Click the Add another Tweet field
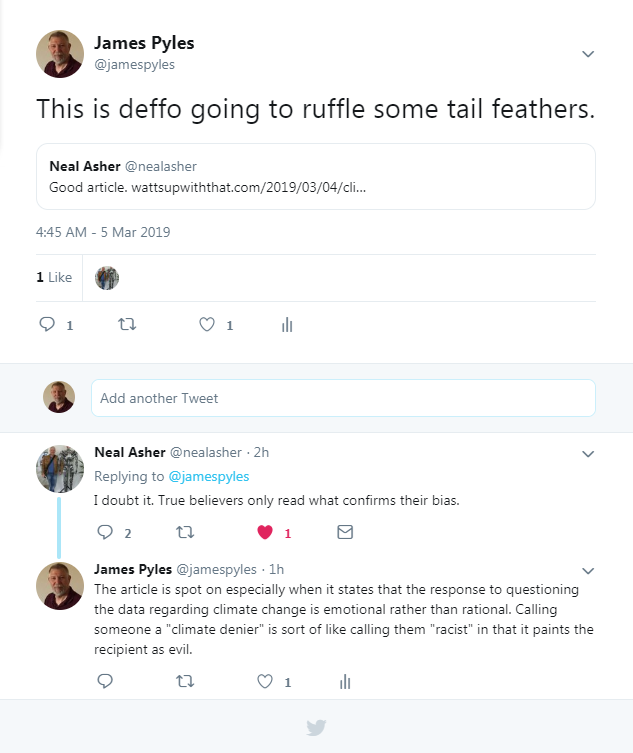The height and width of the screenshot is (753, 633). click(342, 398)
